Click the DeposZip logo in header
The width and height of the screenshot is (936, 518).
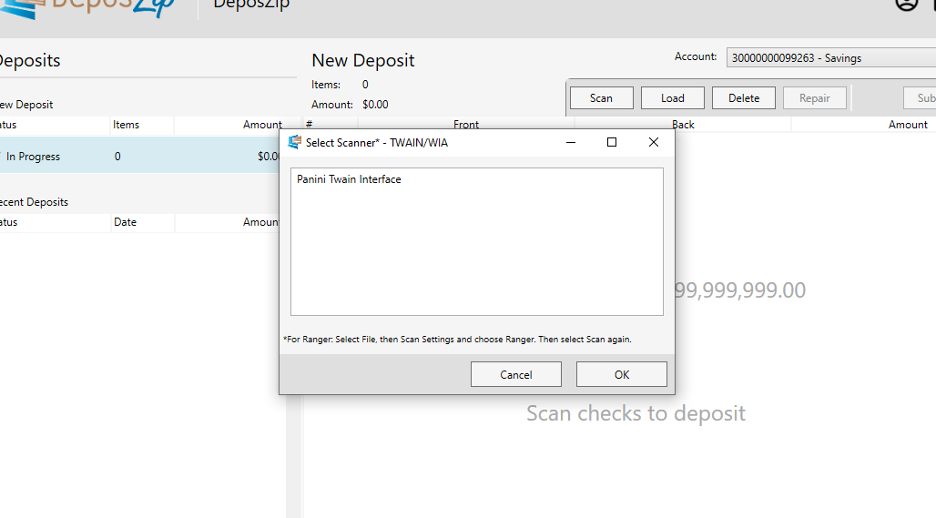point(88,6)
